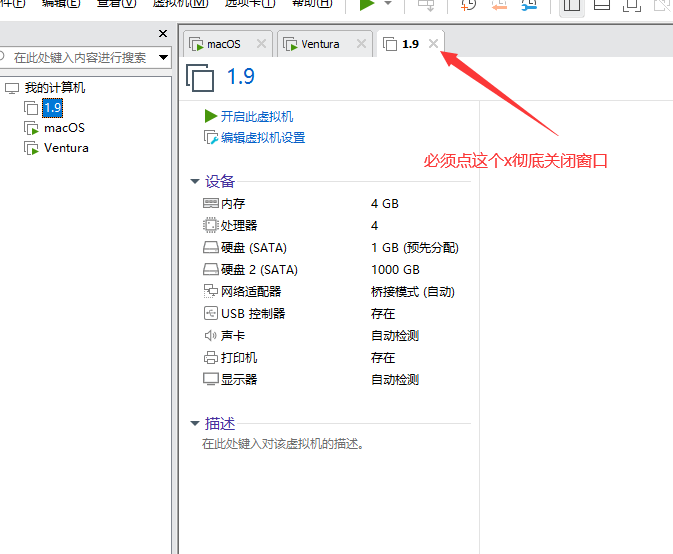Collapse the 设备 section
The image size is (673, 554).
coord(195,182)
